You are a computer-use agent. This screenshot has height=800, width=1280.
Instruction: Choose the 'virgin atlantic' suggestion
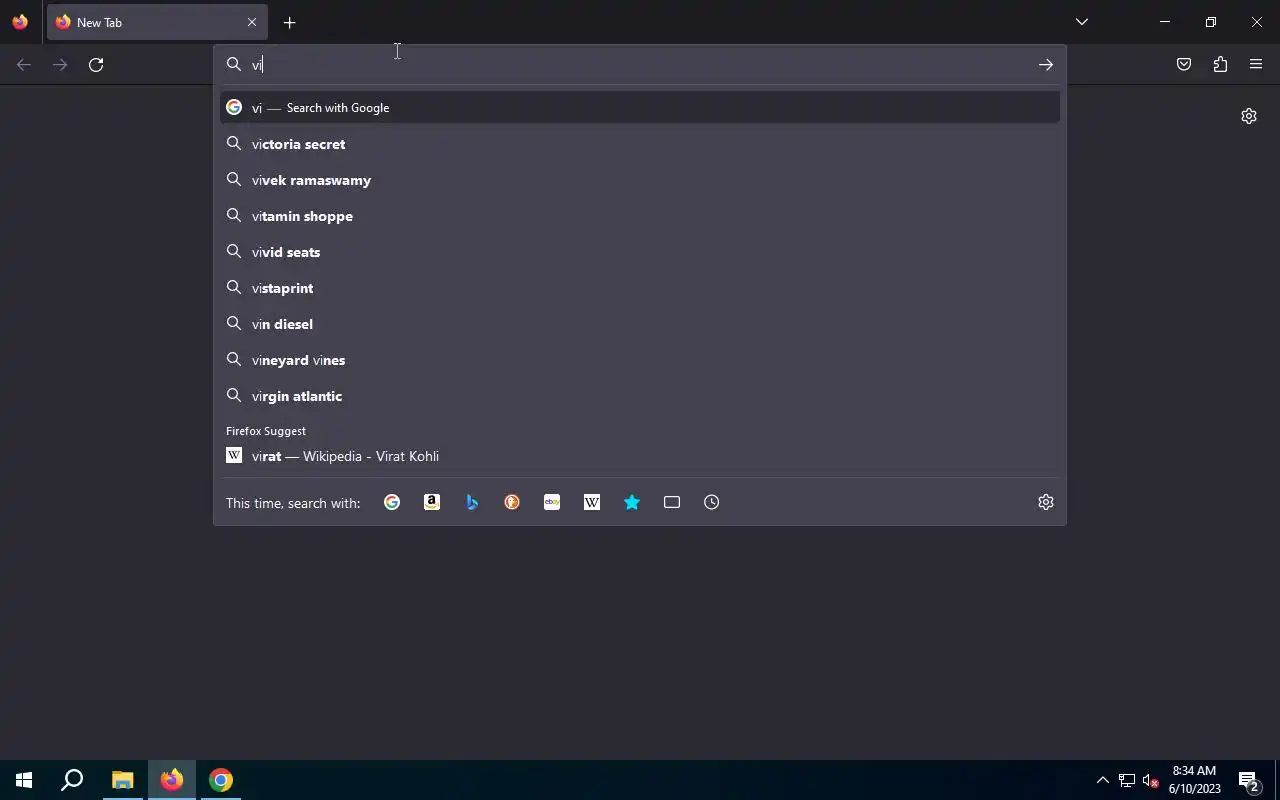(640, 396)
